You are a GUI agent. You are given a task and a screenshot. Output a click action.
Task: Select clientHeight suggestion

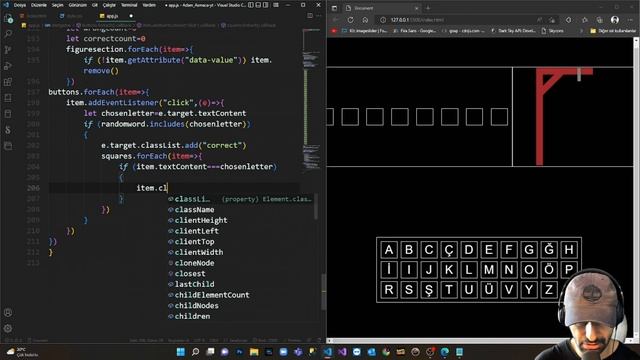[x=241, y=220]
